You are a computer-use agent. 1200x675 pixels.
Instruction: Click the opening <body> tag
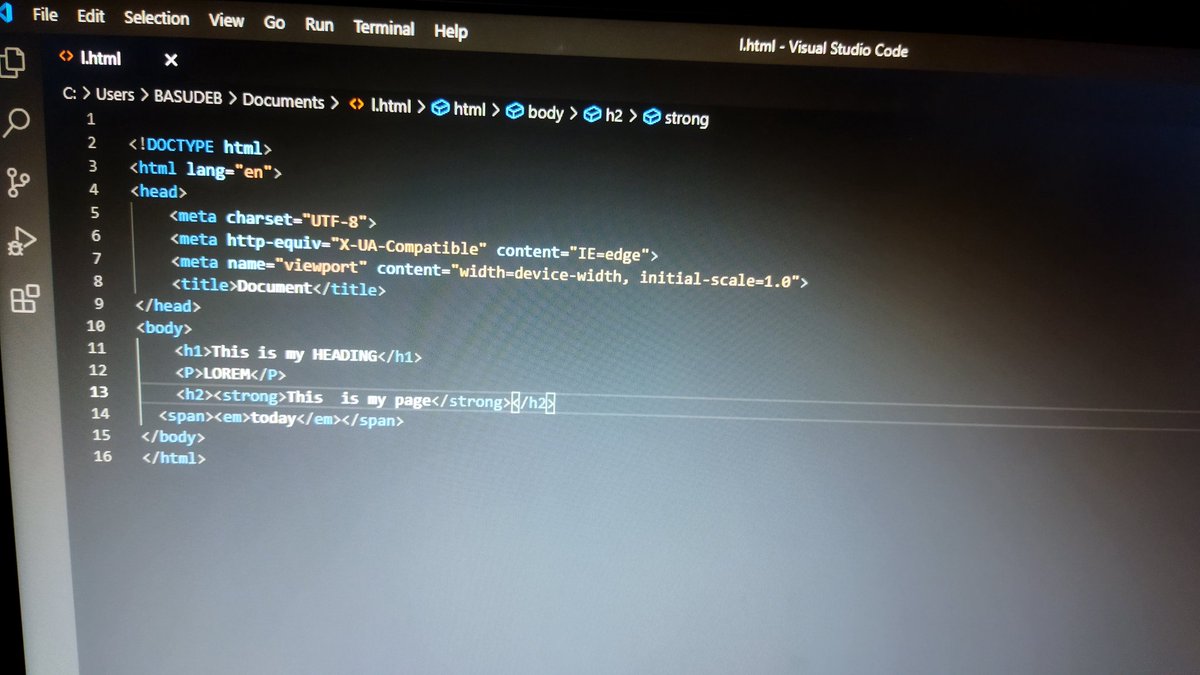coord(164,327)
